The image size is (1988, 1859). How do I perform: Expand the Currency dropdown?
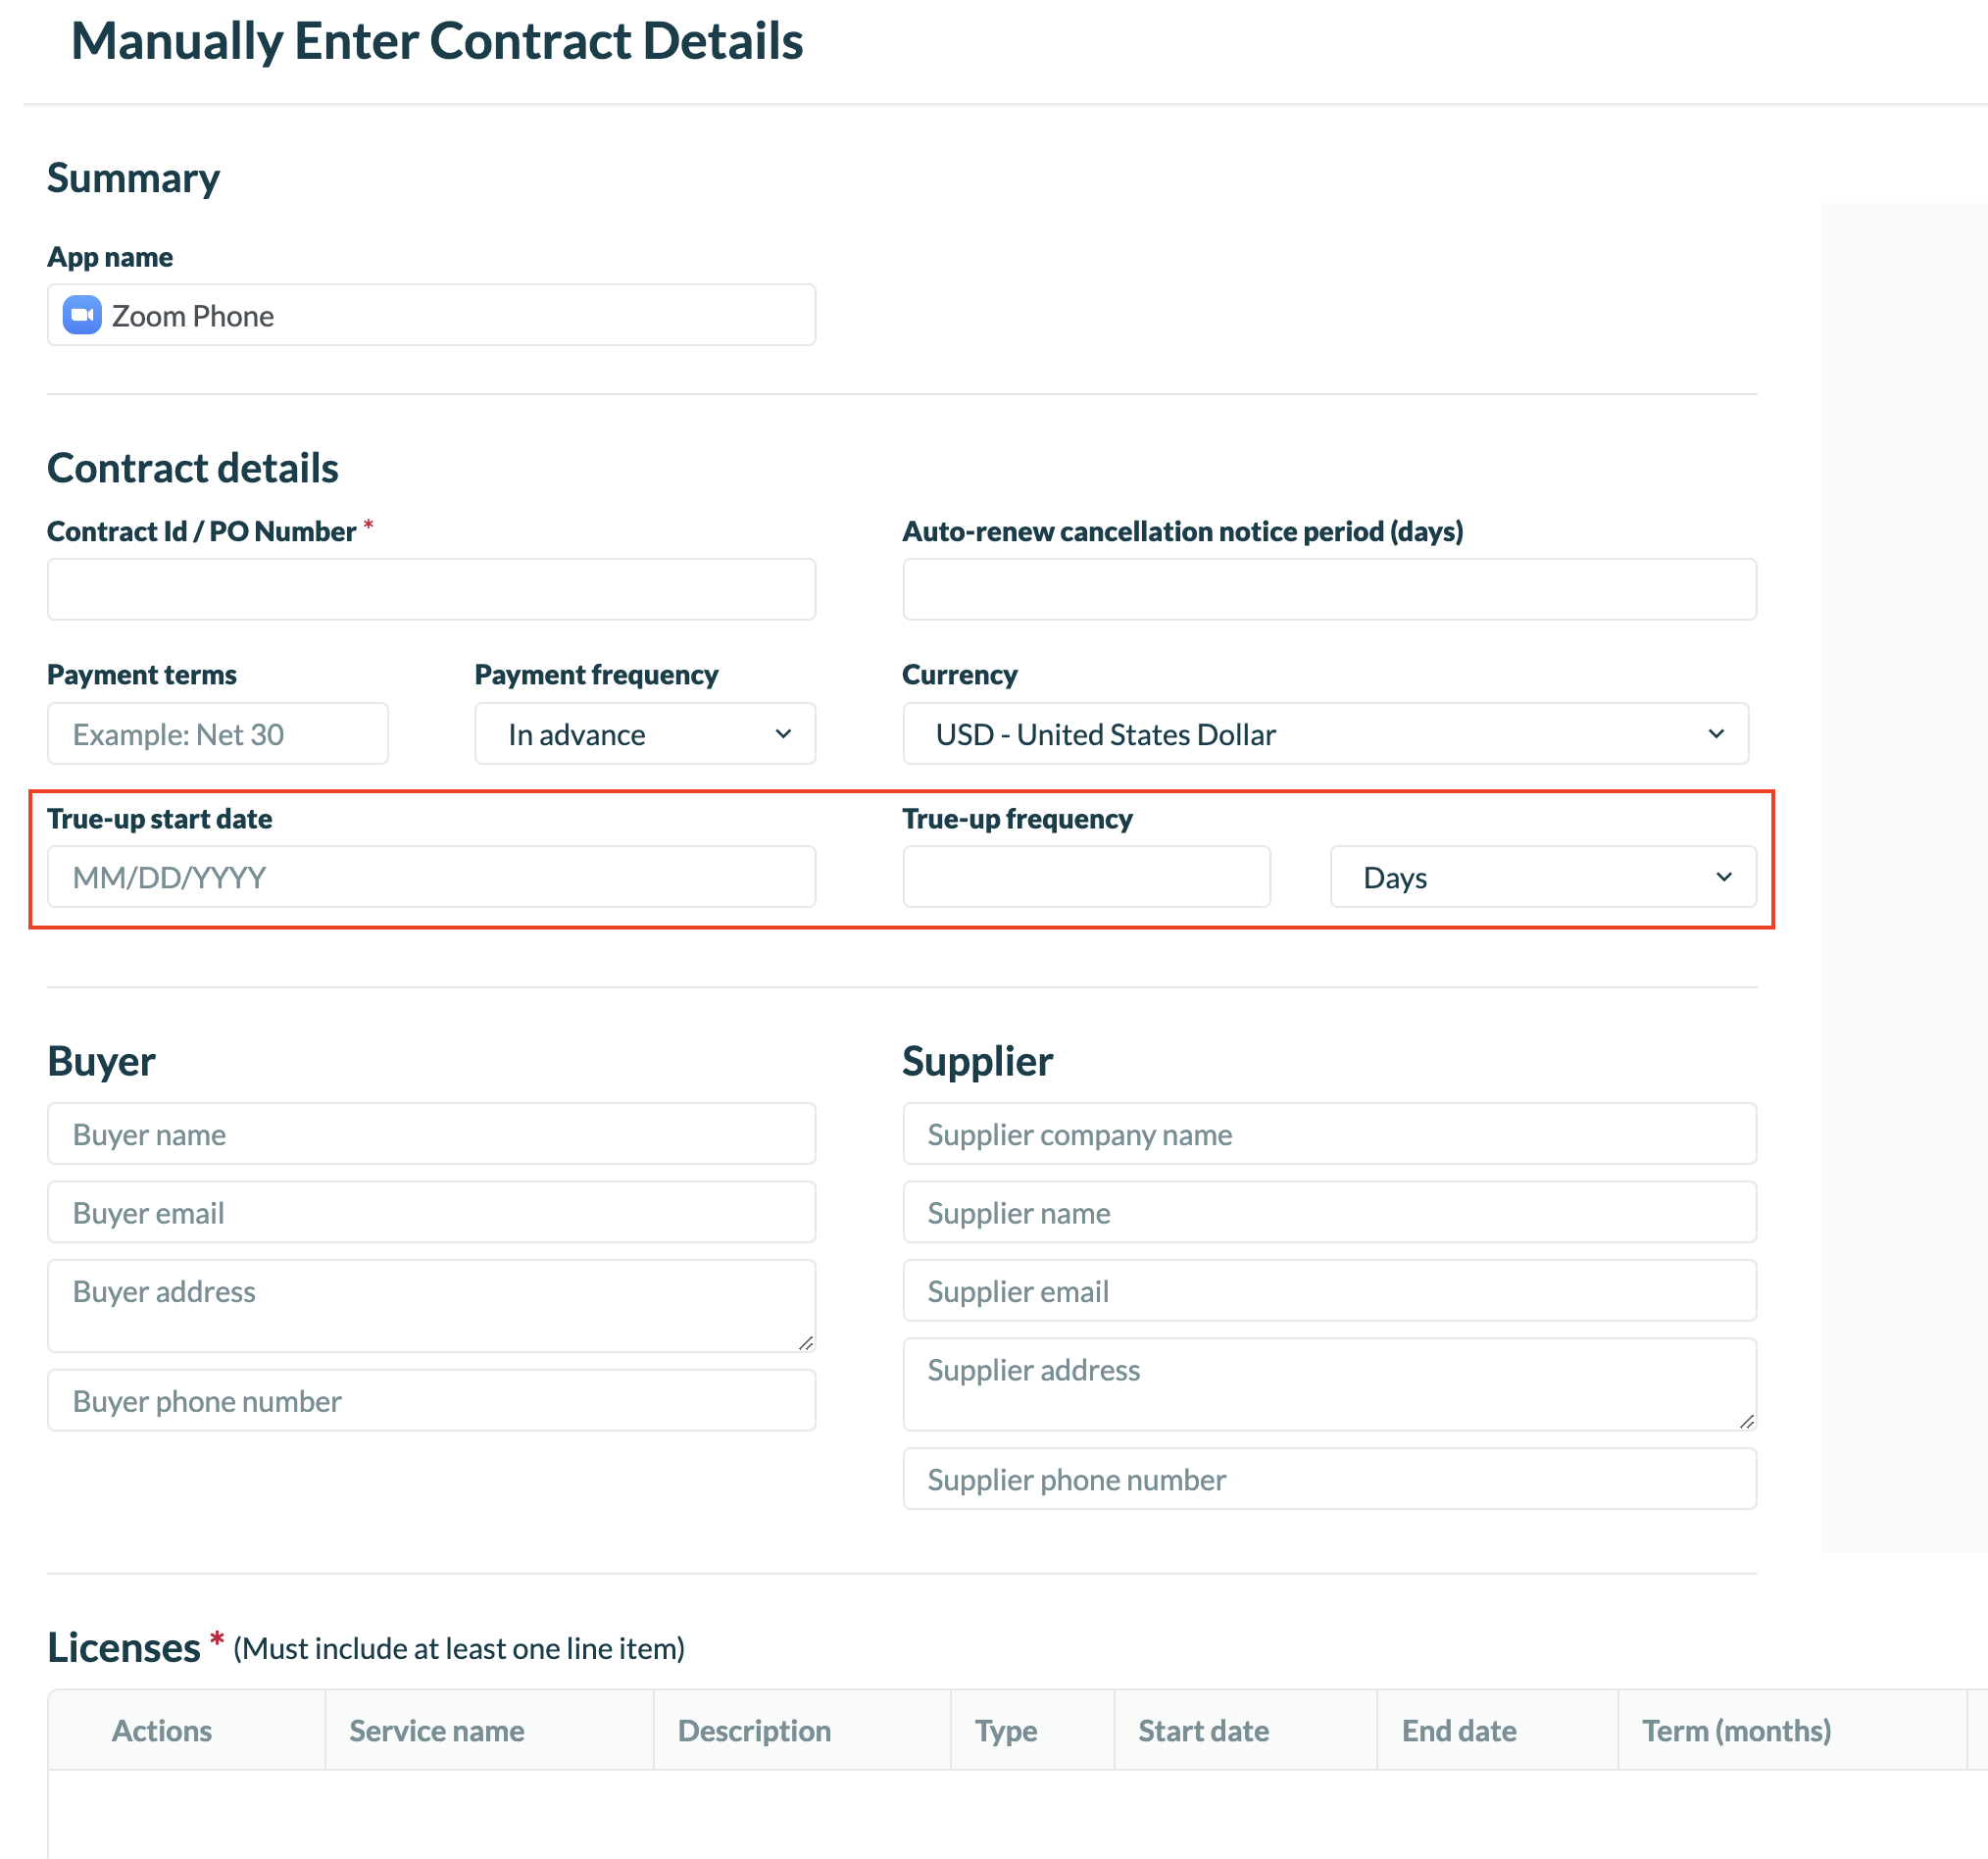(x=1325, y=734)
